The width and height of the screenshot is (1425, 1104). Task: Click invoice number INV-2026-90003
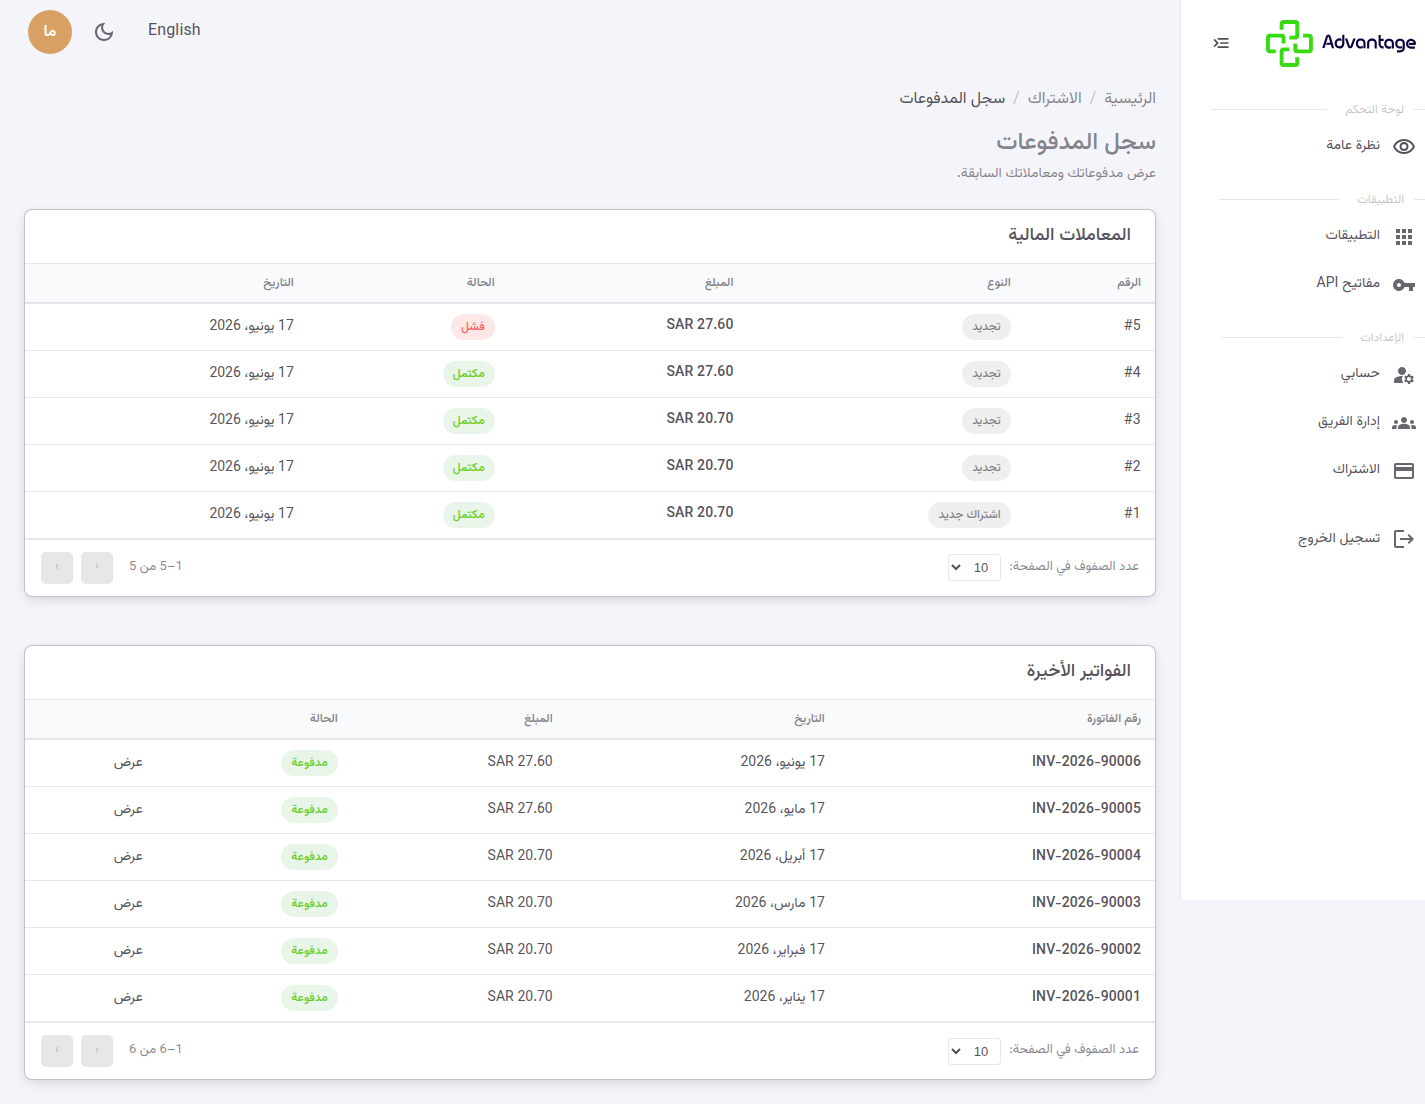(x=1086, y=902)
